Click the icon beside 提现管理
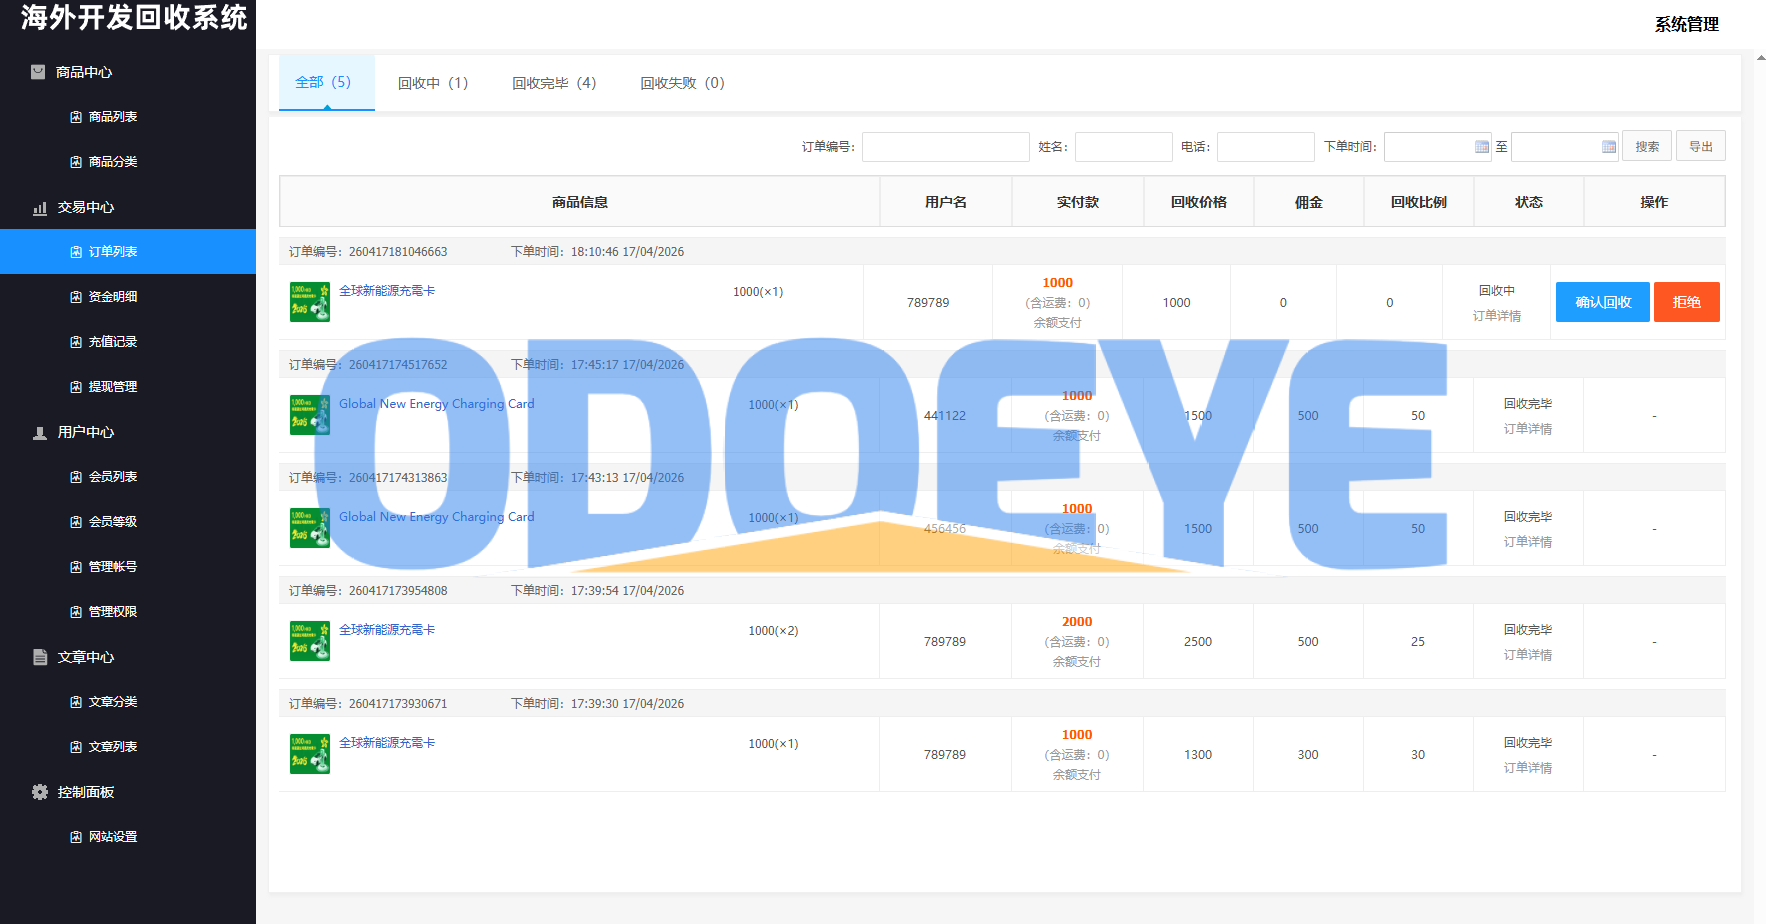Viewport: 1766px width, 924px height. click(76, 387)
